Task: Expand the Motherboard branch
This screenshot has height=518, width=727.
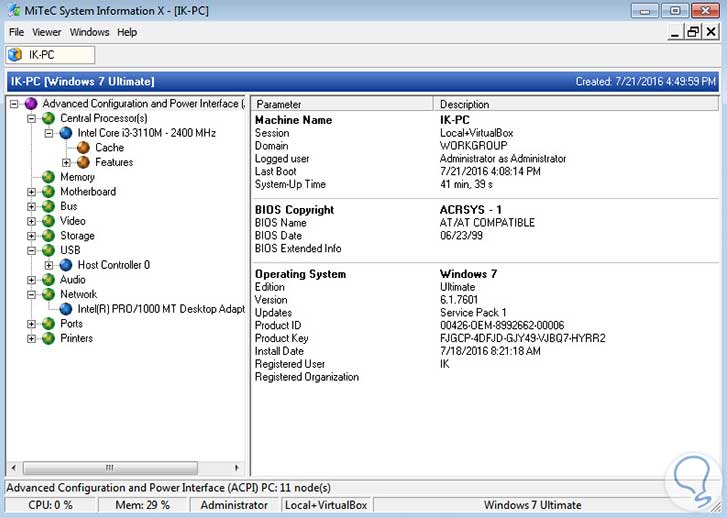Action: tap(31, 192)
